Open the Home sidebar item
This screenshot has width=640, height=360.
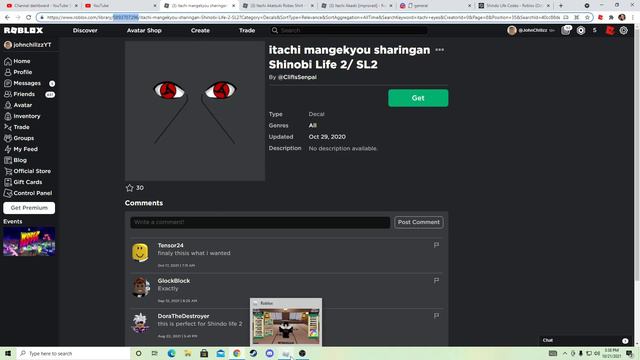pyautogui.click(x=17, y=61)
